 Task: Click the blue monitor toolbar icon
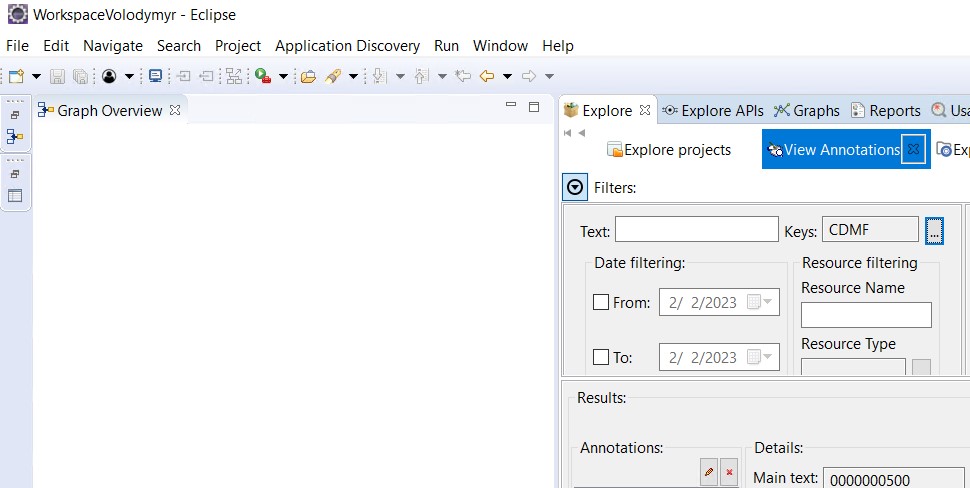pos(155,76)
